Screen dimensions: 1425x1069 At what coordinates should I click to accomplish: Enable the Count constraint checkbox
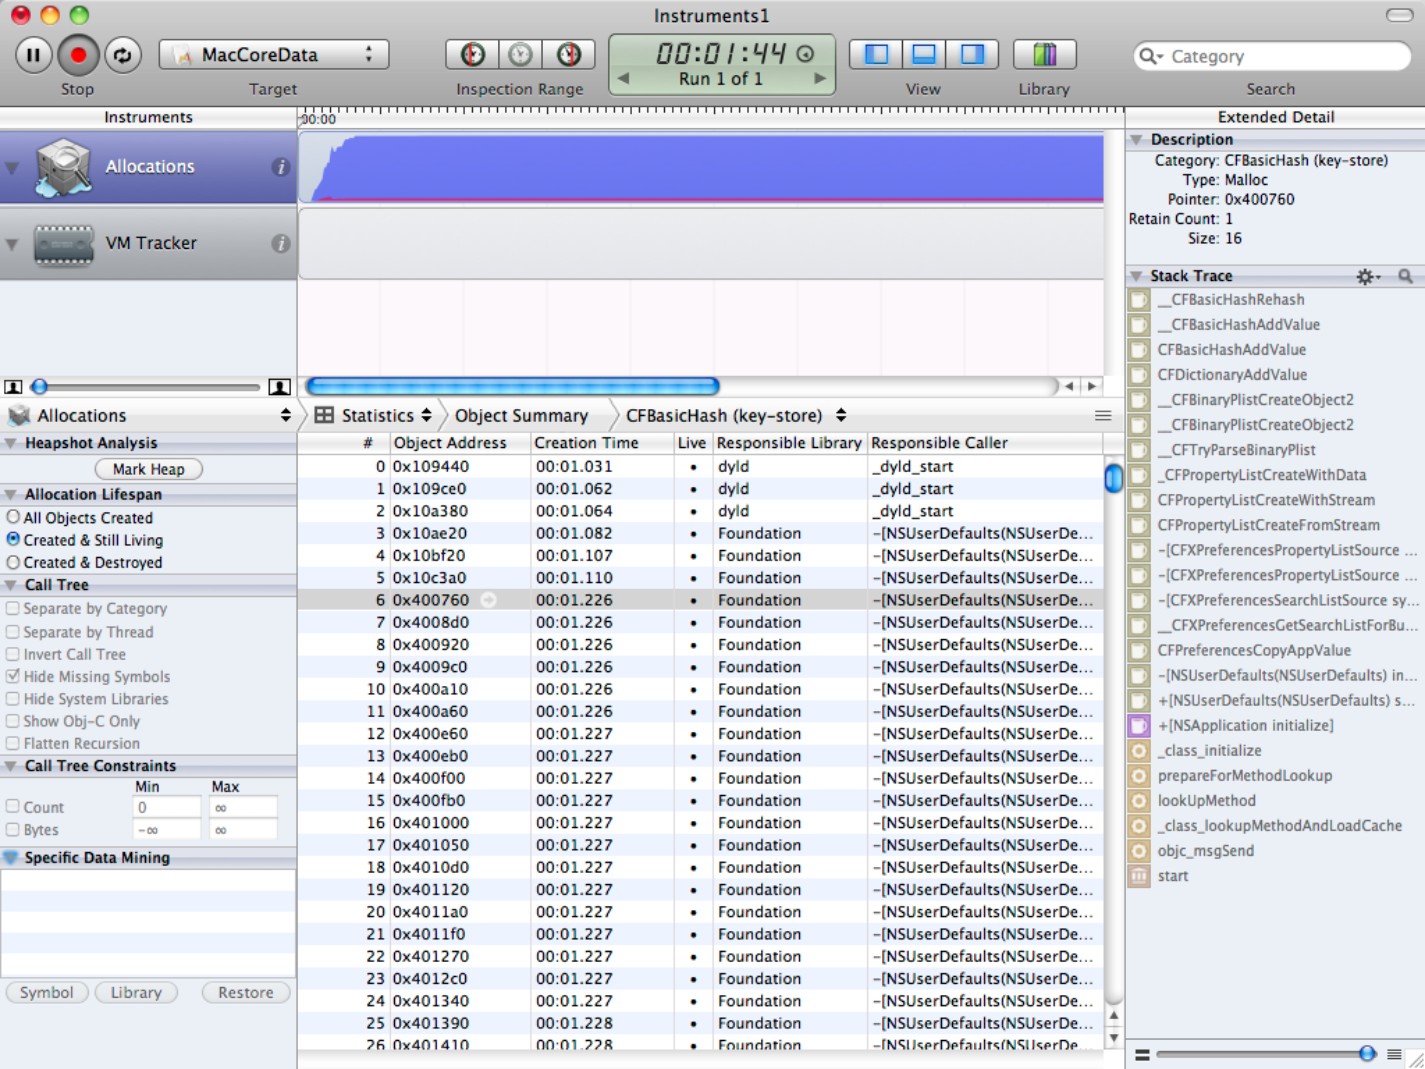13,806
